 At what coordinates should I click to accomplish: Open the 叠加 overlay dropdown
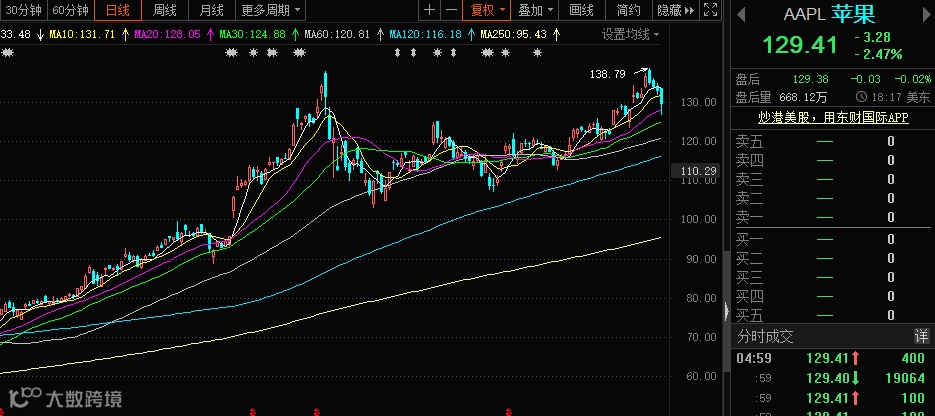tap(535, 10)
